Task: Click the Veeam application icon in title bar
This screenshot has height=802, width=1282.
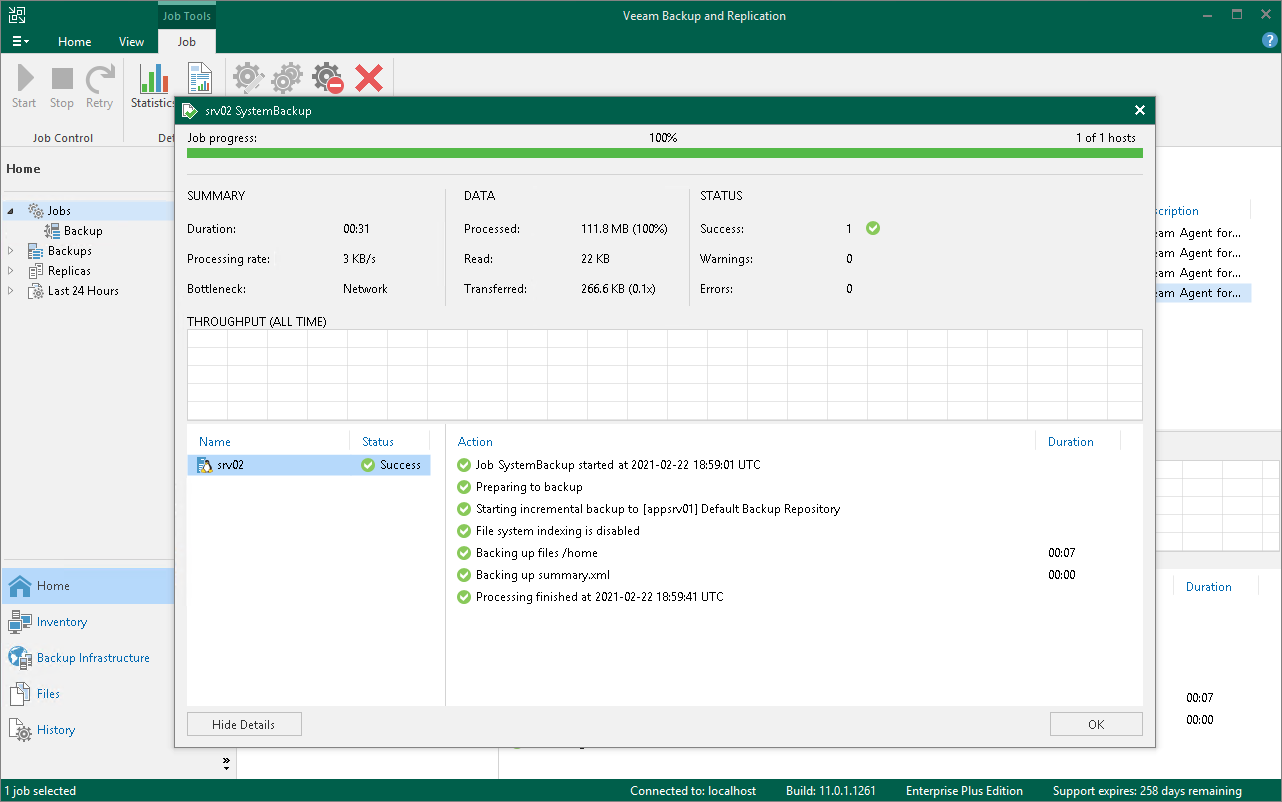Action: (x=17, y=15)
